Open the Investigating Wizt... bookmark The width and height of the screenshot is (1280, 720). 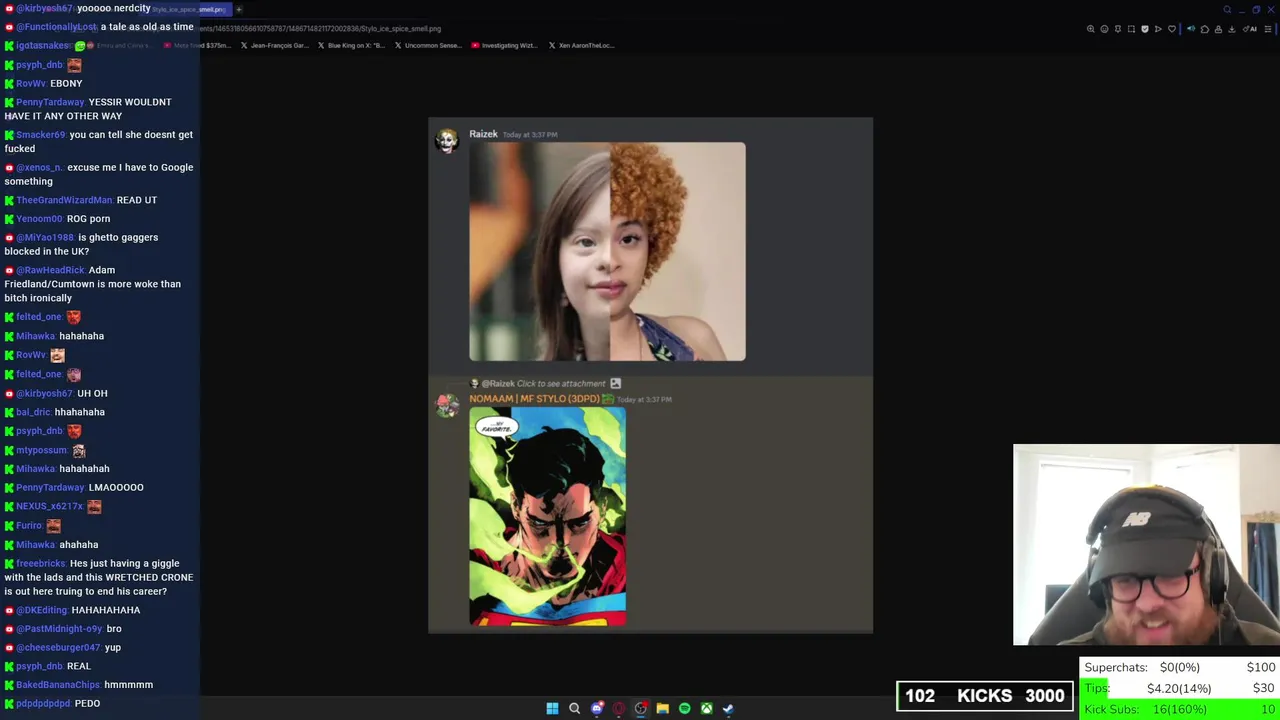pyautogui.click(x=504, y=45)
